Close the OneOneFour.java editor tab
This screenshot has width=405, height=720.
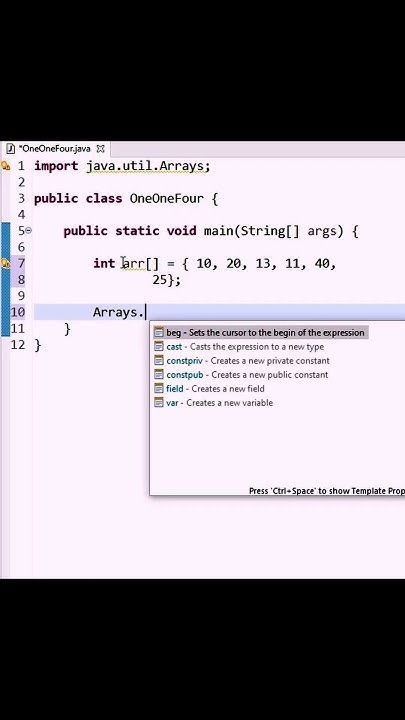pyautogui.click(x=101, y=149)
